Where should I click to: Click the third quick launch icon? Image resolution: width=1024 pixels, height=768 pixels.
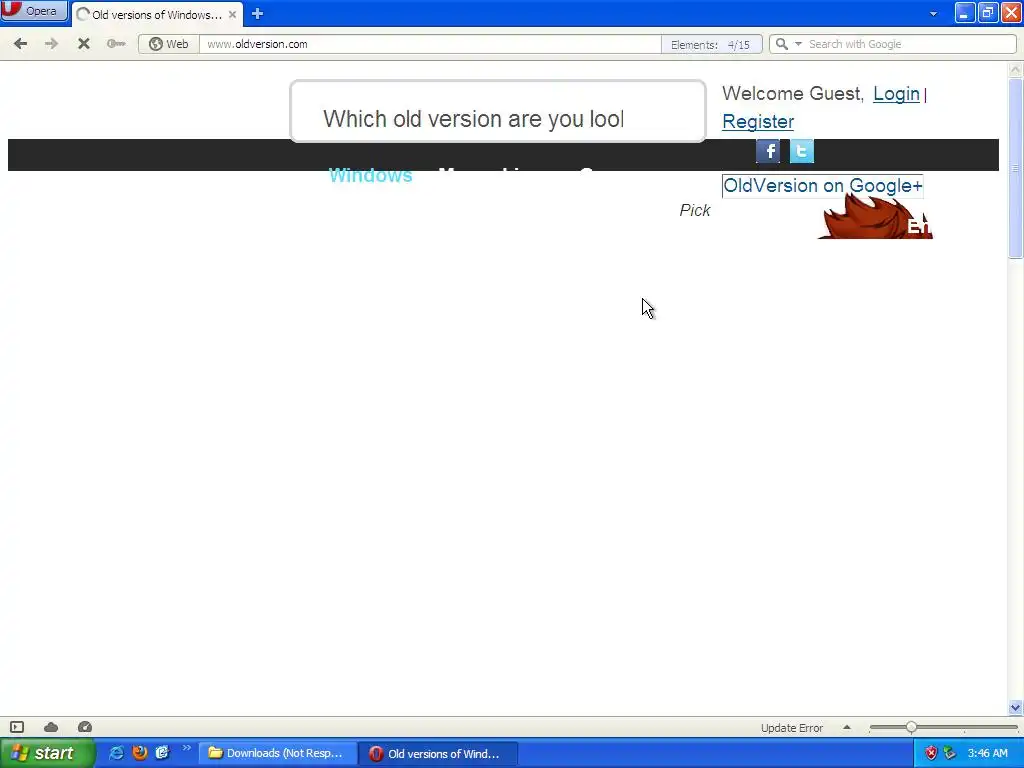(163, 753)
